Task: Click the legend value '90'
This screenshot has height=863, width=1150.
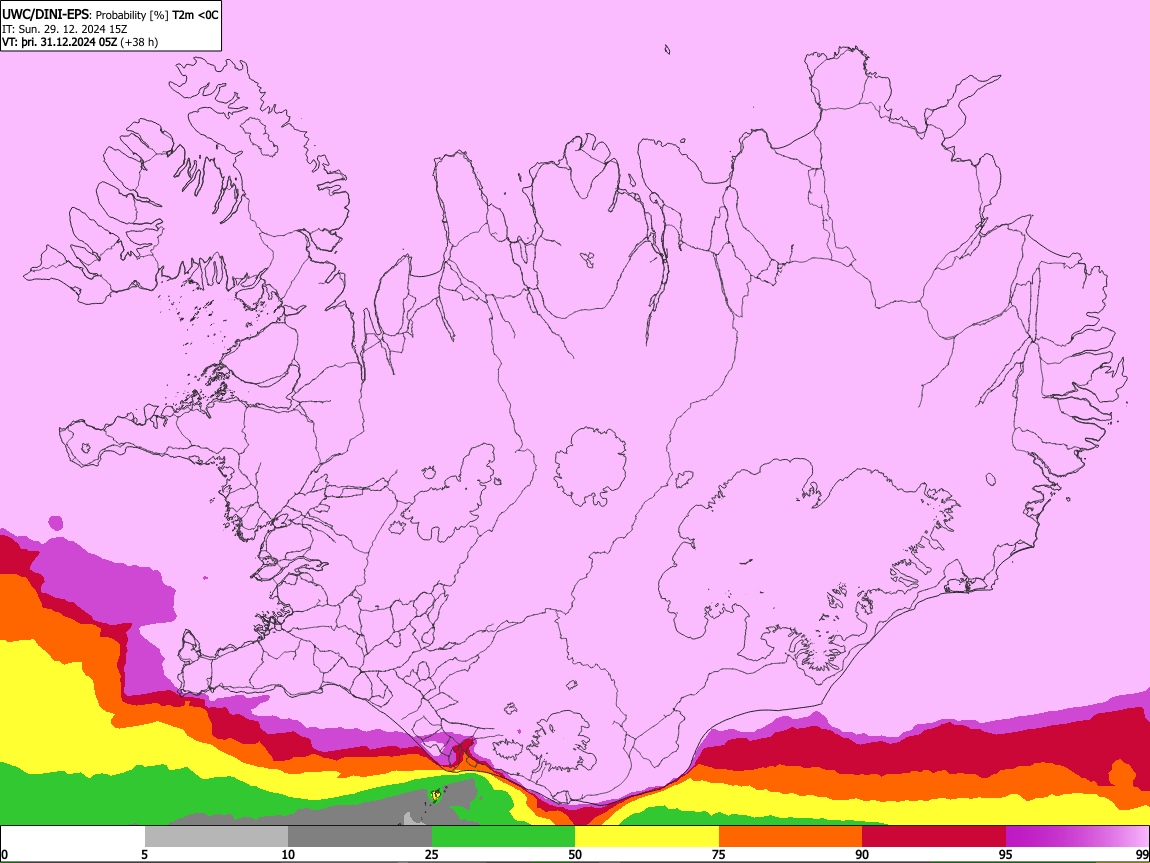Action: click(862, 855)
